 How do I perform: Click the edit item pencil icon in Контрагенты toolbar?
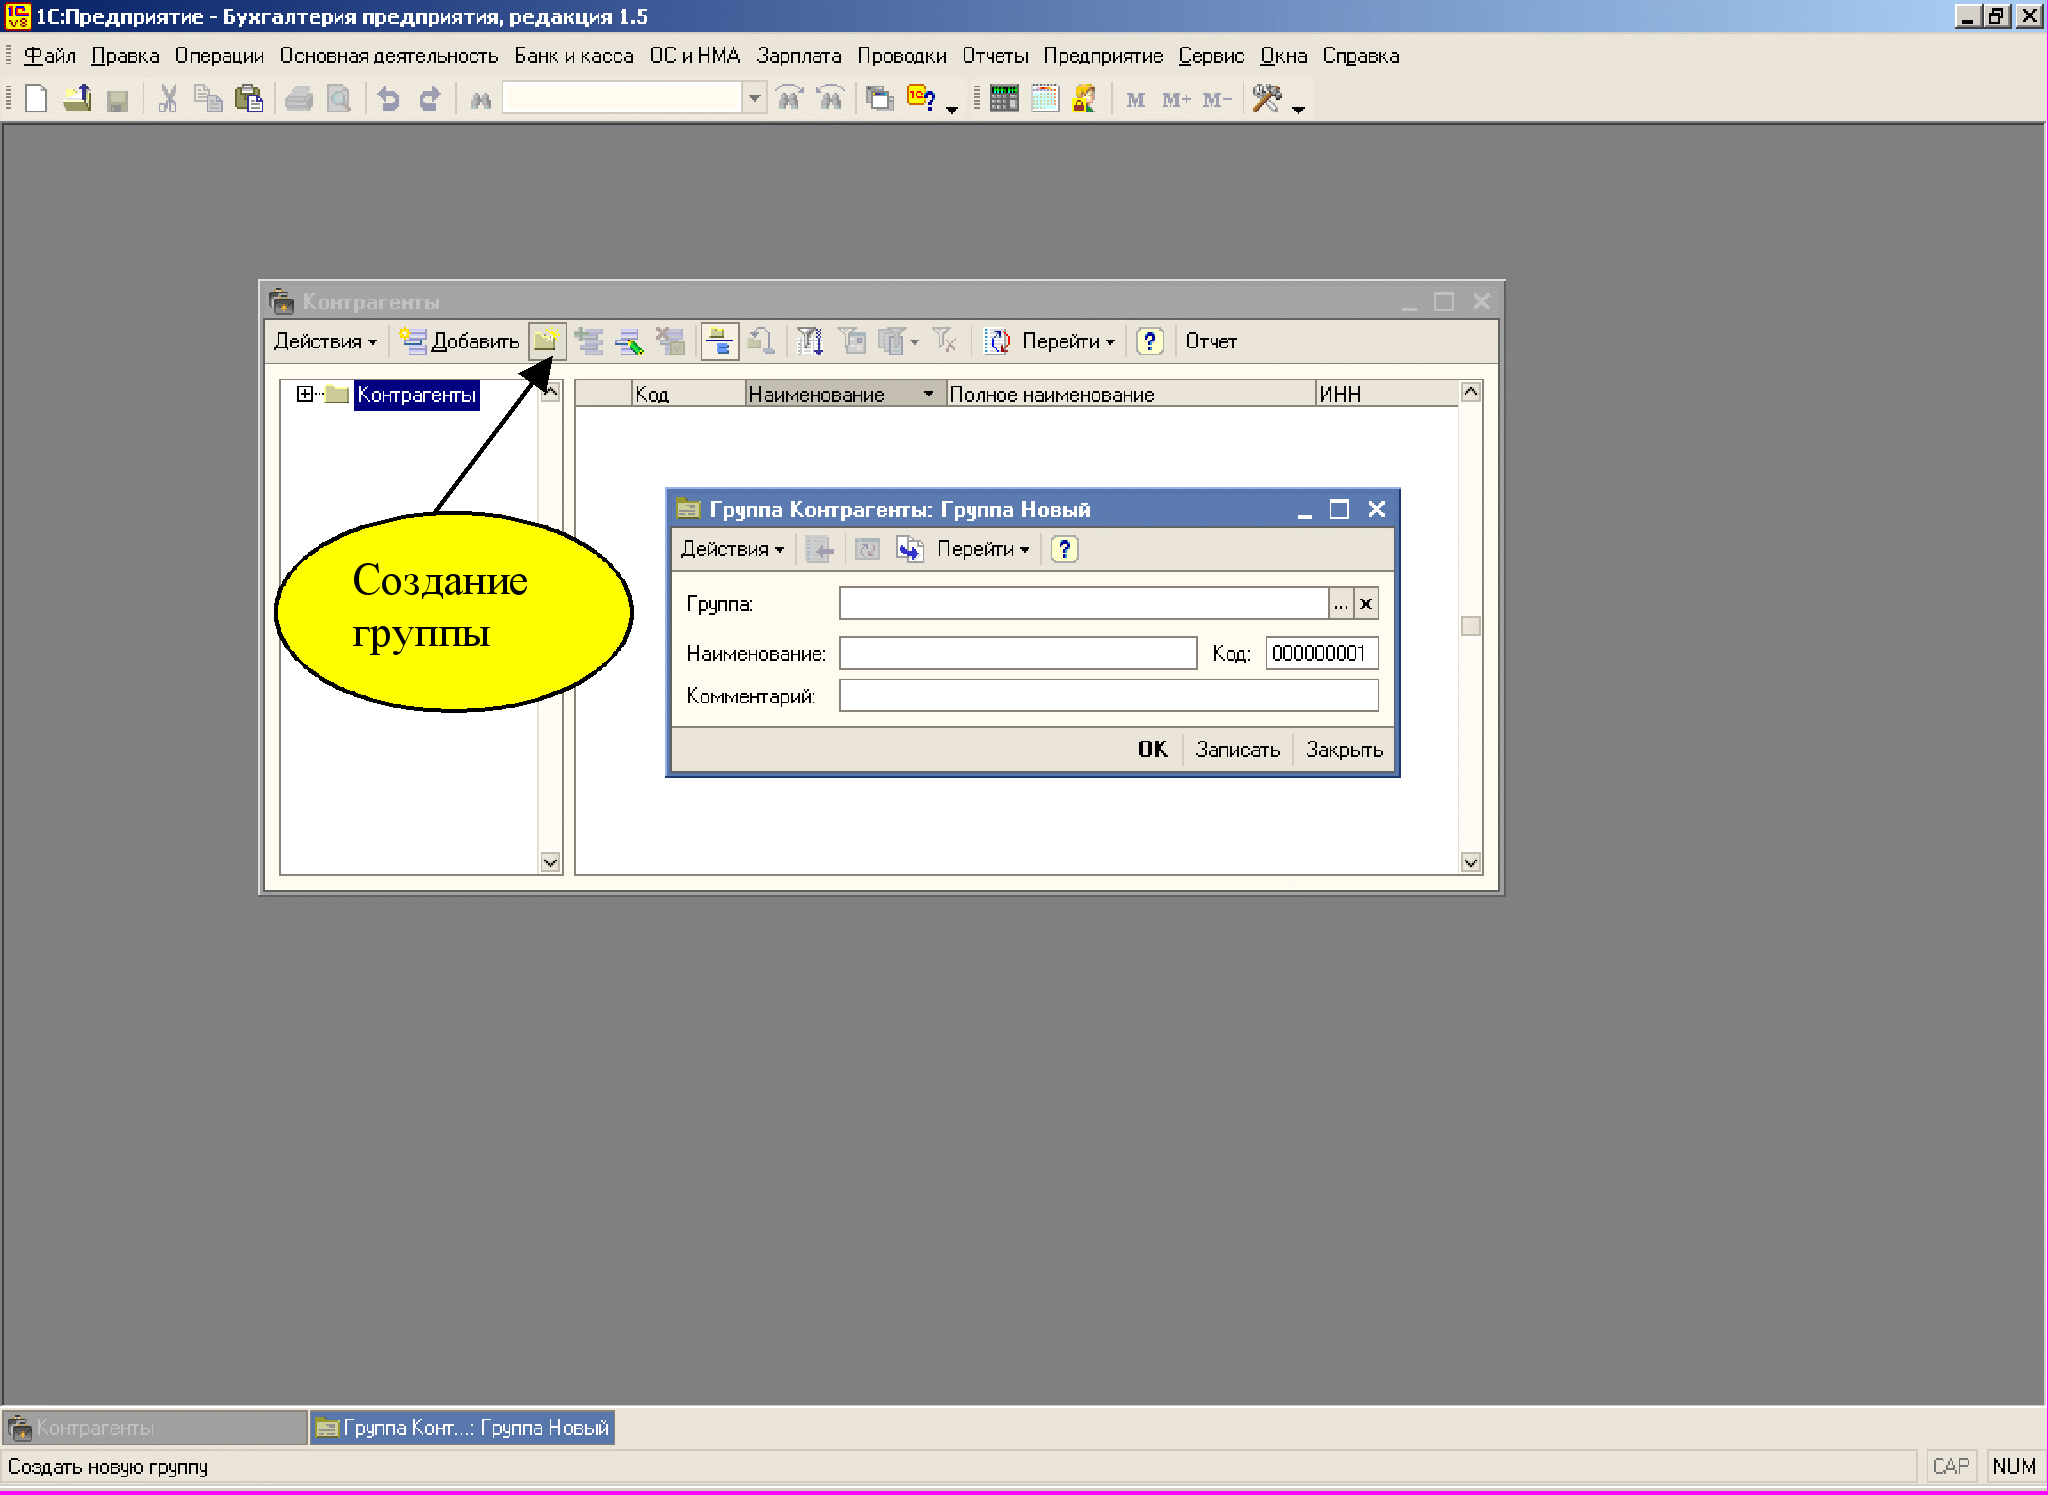[629, 342]
